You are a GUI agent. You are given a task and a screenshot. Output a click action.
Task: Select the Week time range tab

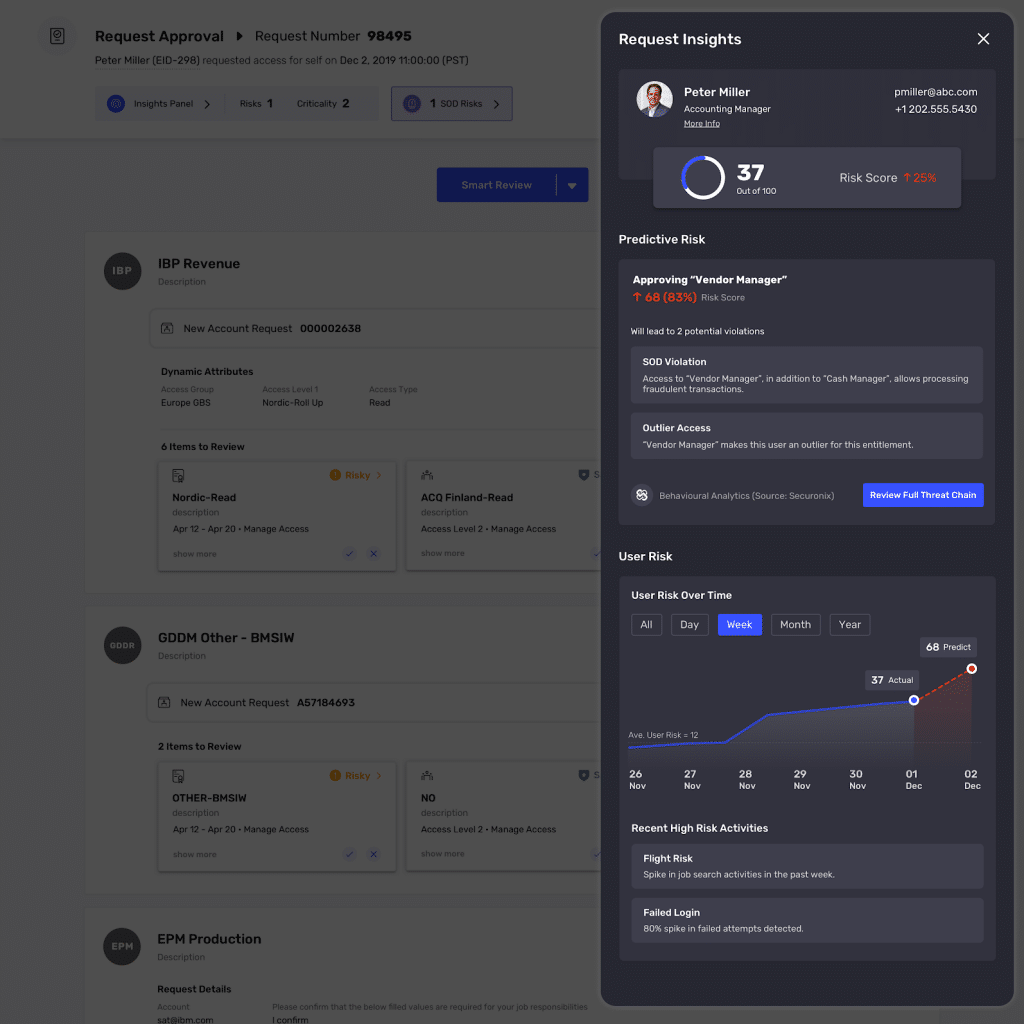(x=739, y=624)
